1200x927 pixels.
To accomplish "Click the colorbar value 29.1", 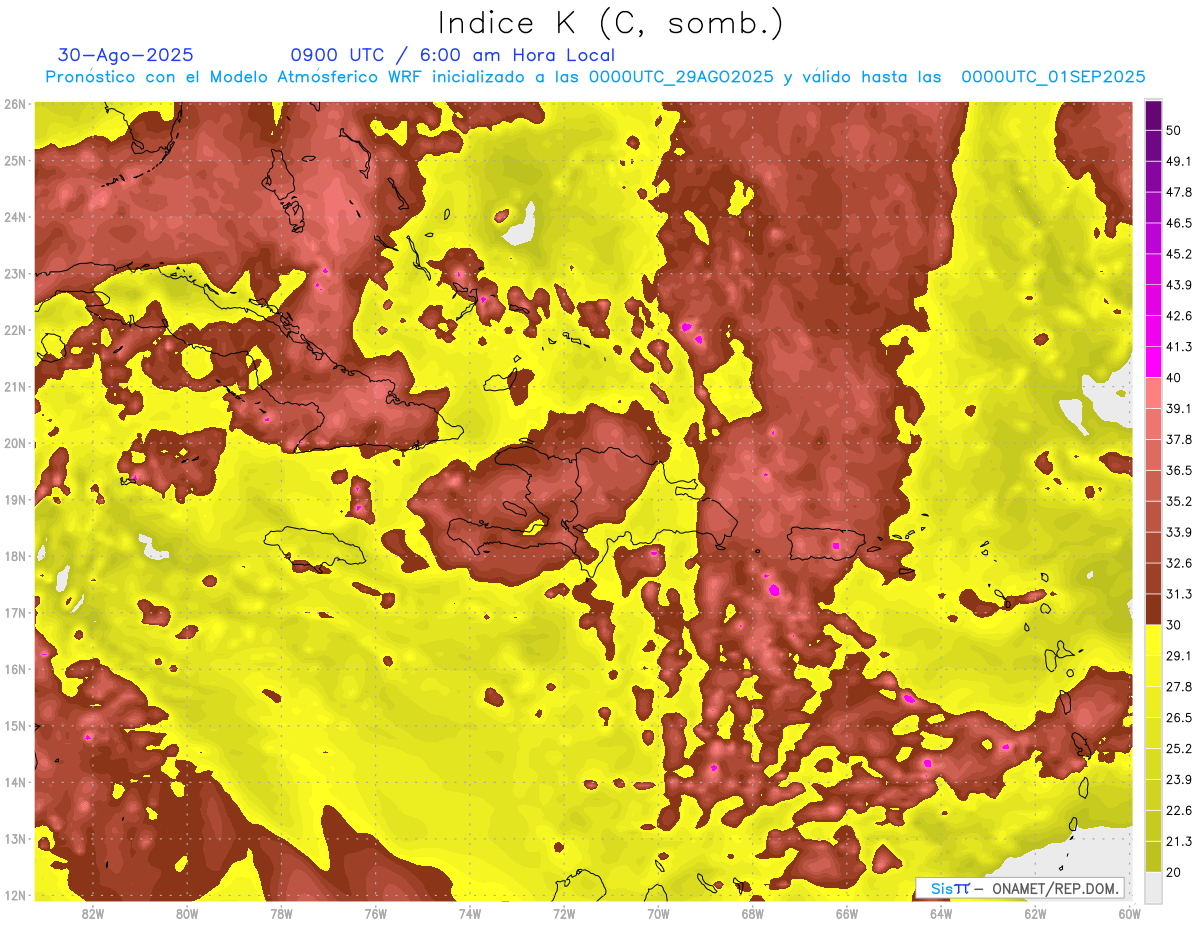I will tap(1178, 656).
